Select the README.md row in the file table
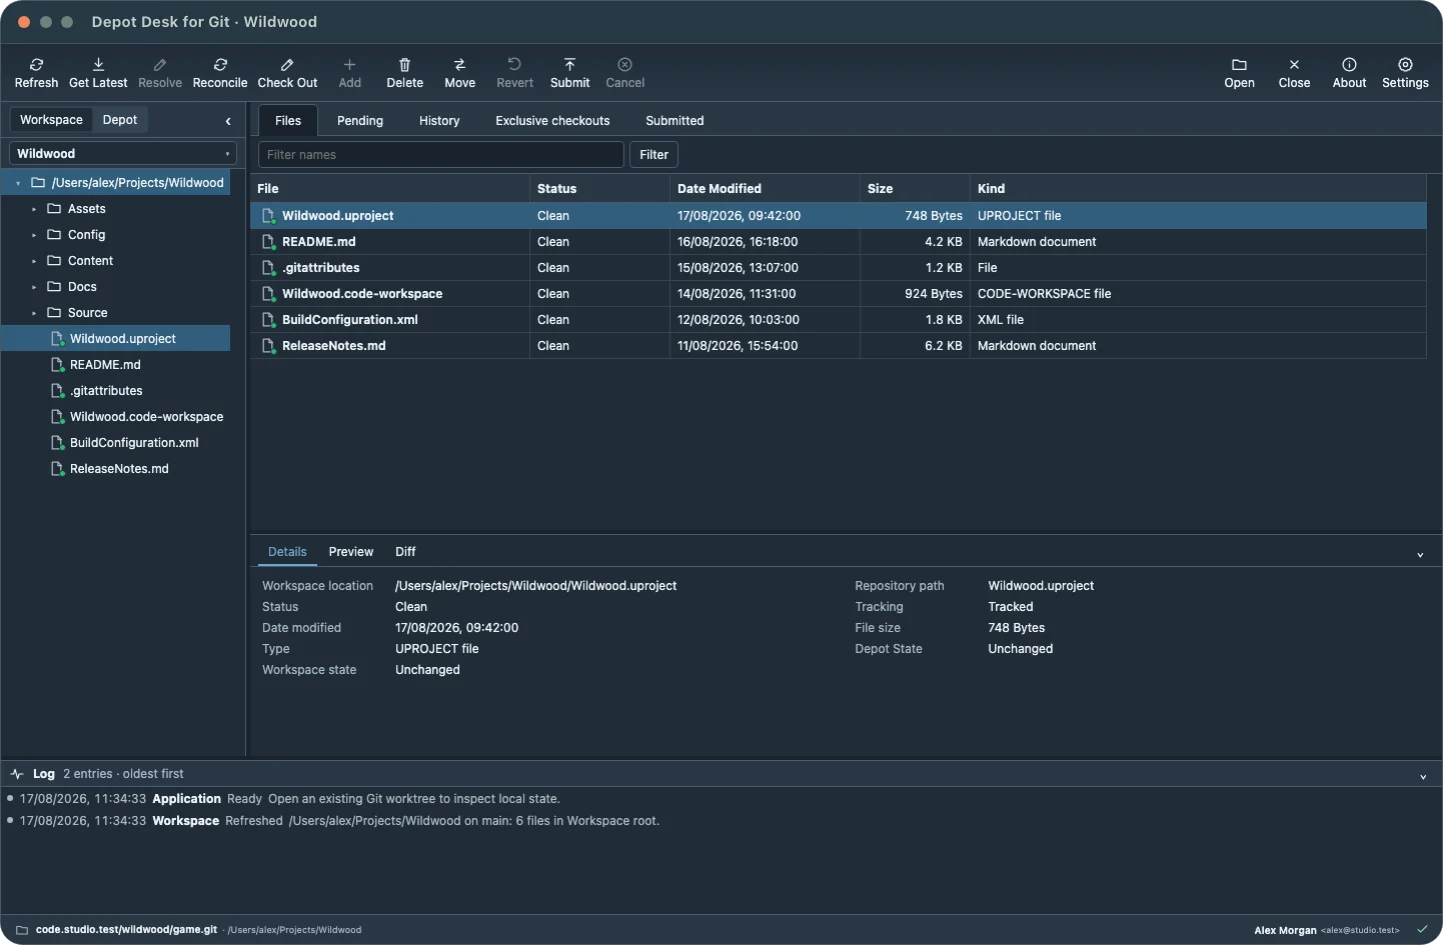The height and width of the screenshot is (947, 1443). 838,242
